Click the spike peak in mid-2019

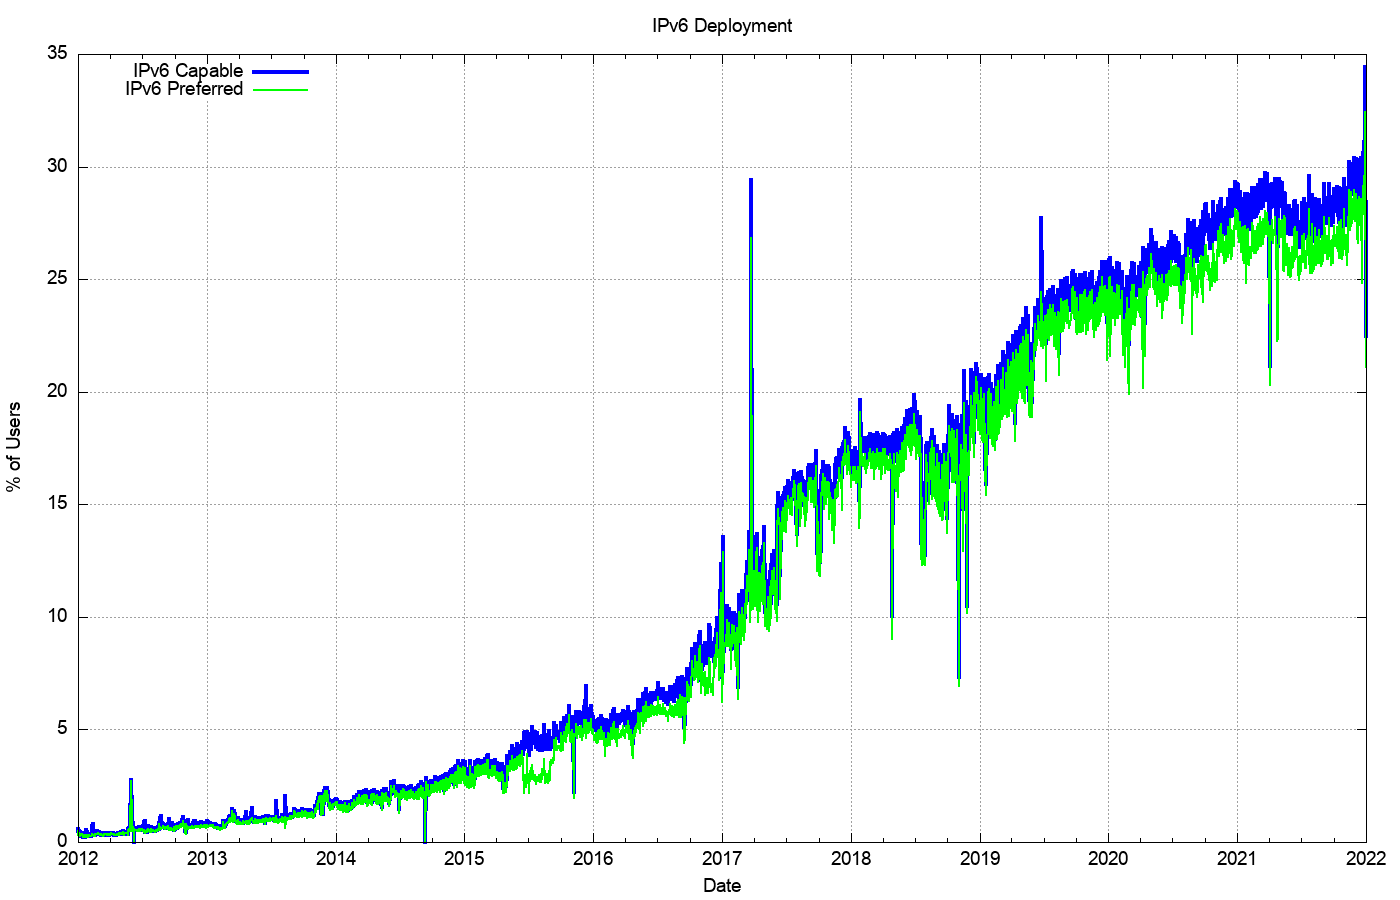click(1041, 218)
